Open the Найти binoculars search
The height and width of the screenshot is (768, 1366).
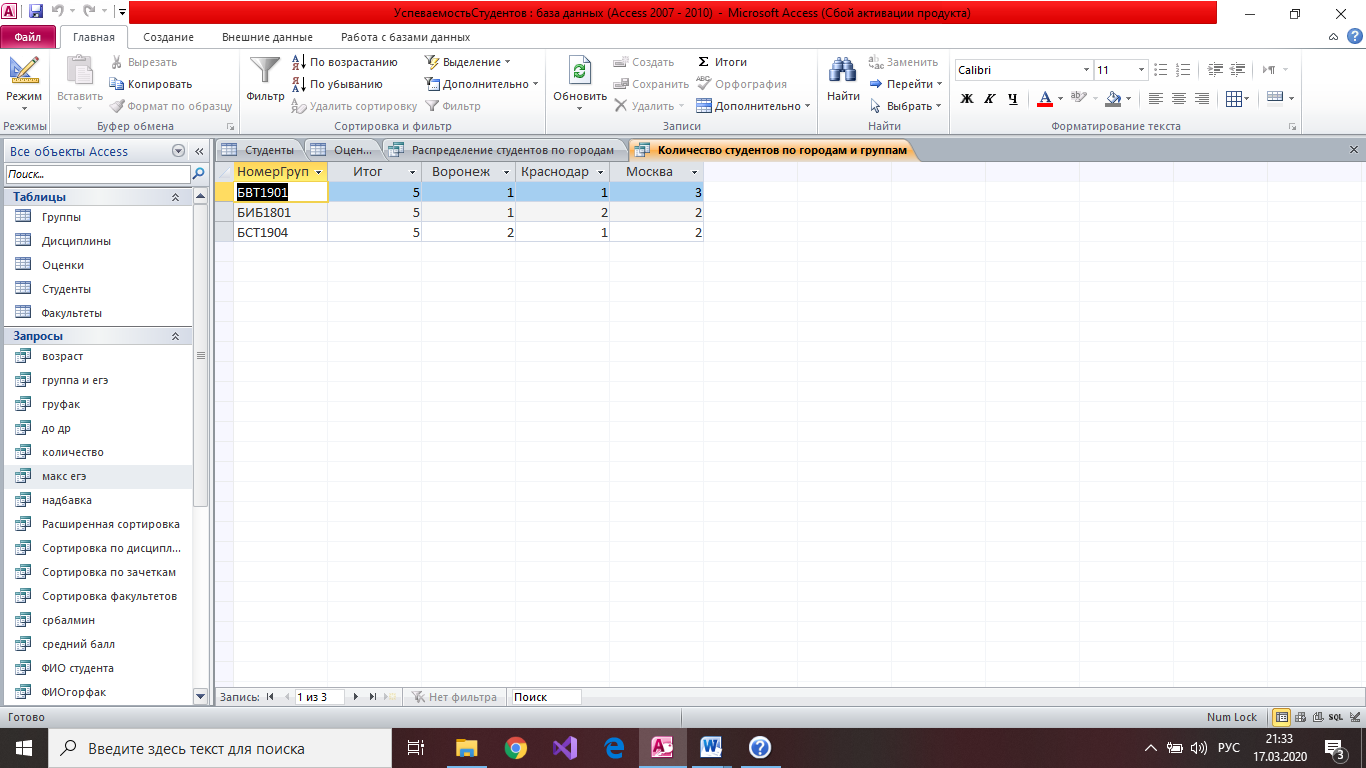point(843,82)
